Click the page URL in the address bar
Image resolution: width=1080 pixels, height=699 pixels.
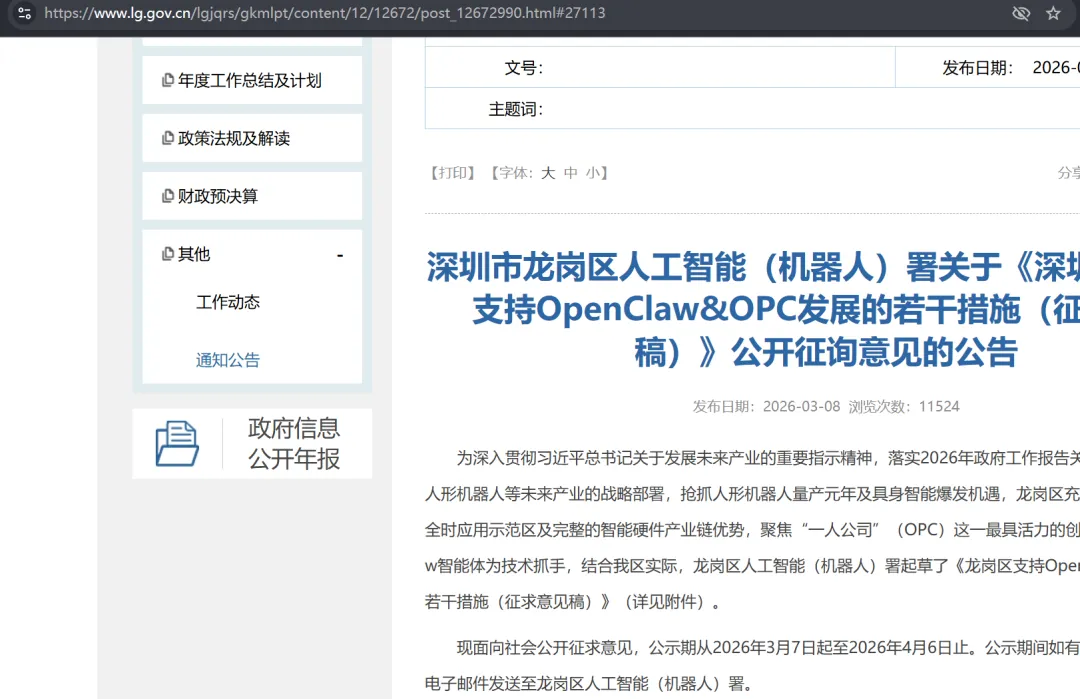(324, 13)
